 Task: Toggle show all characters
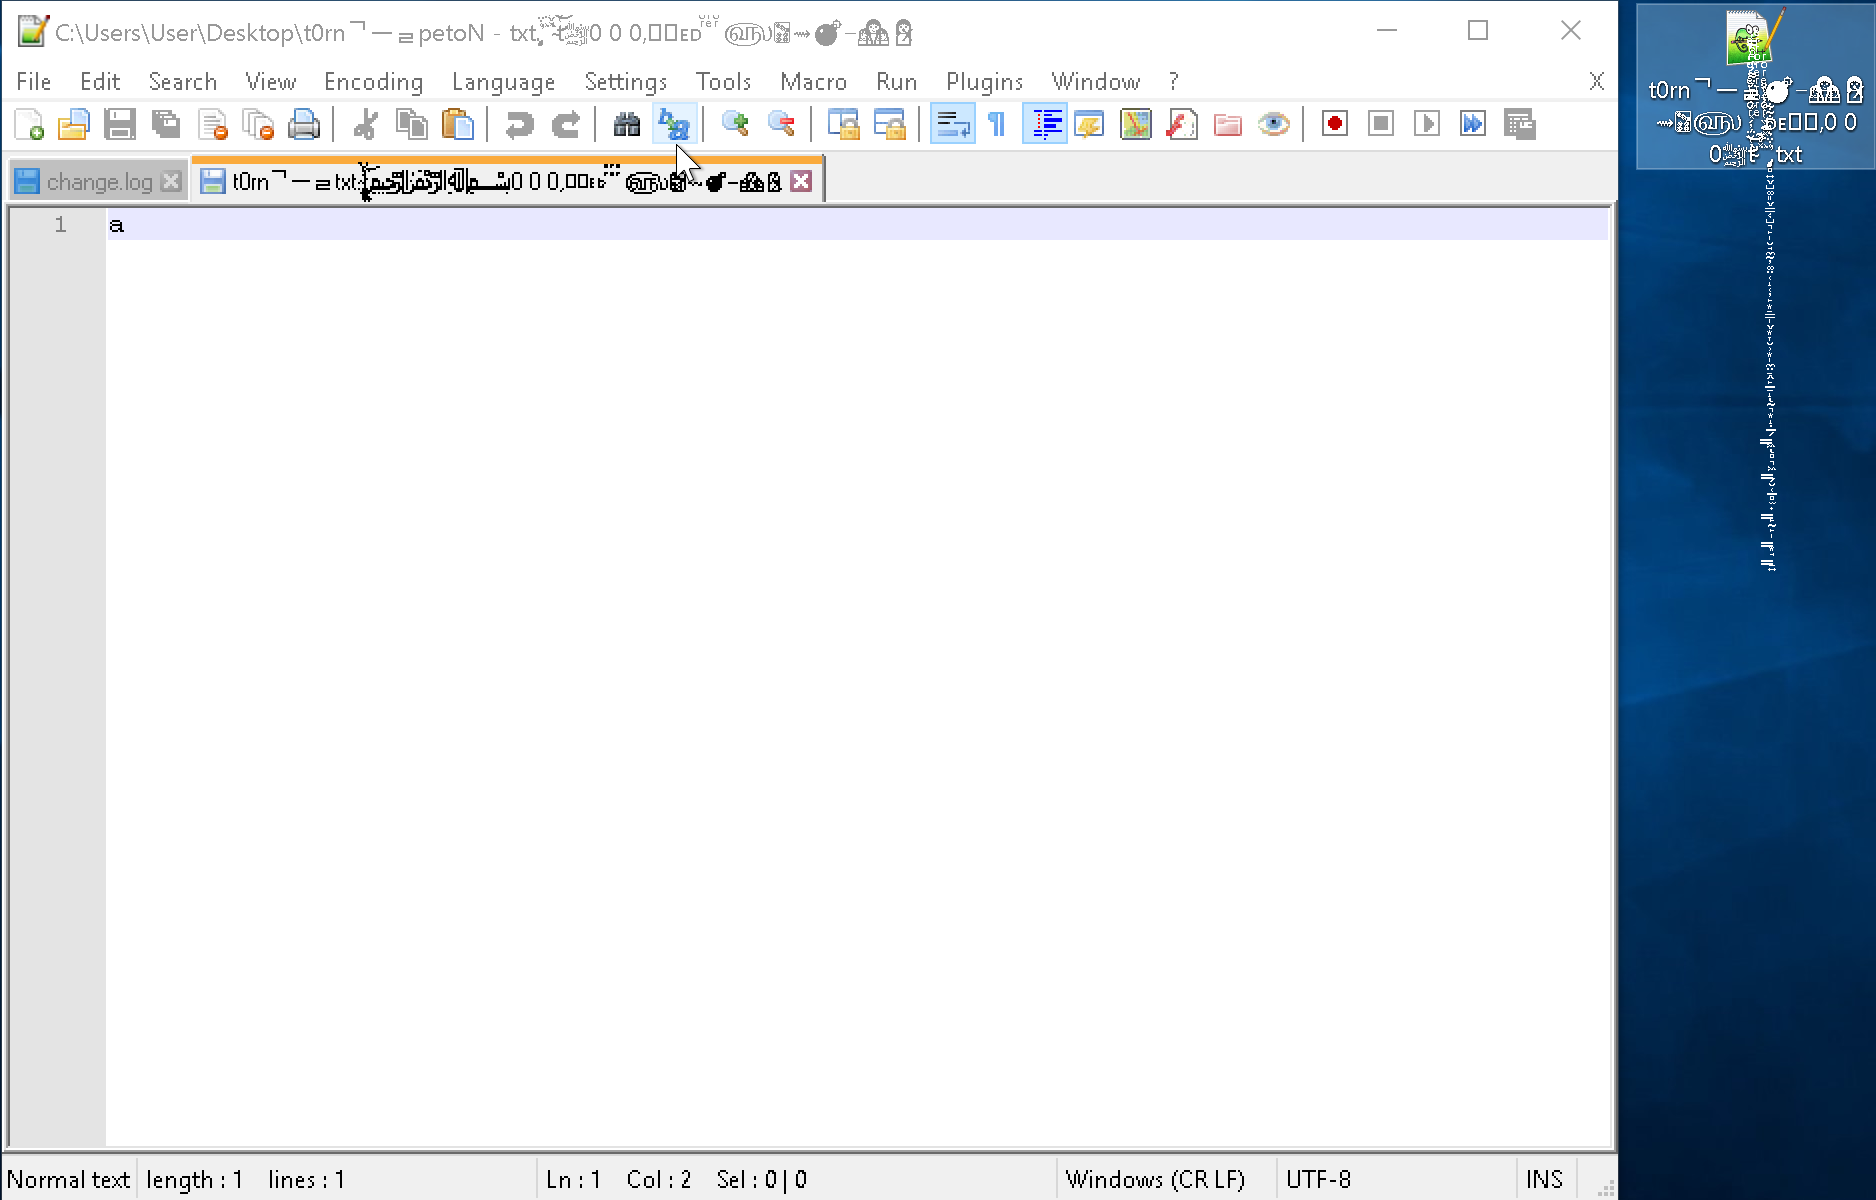pyautogui.click(x=996, y=124)
